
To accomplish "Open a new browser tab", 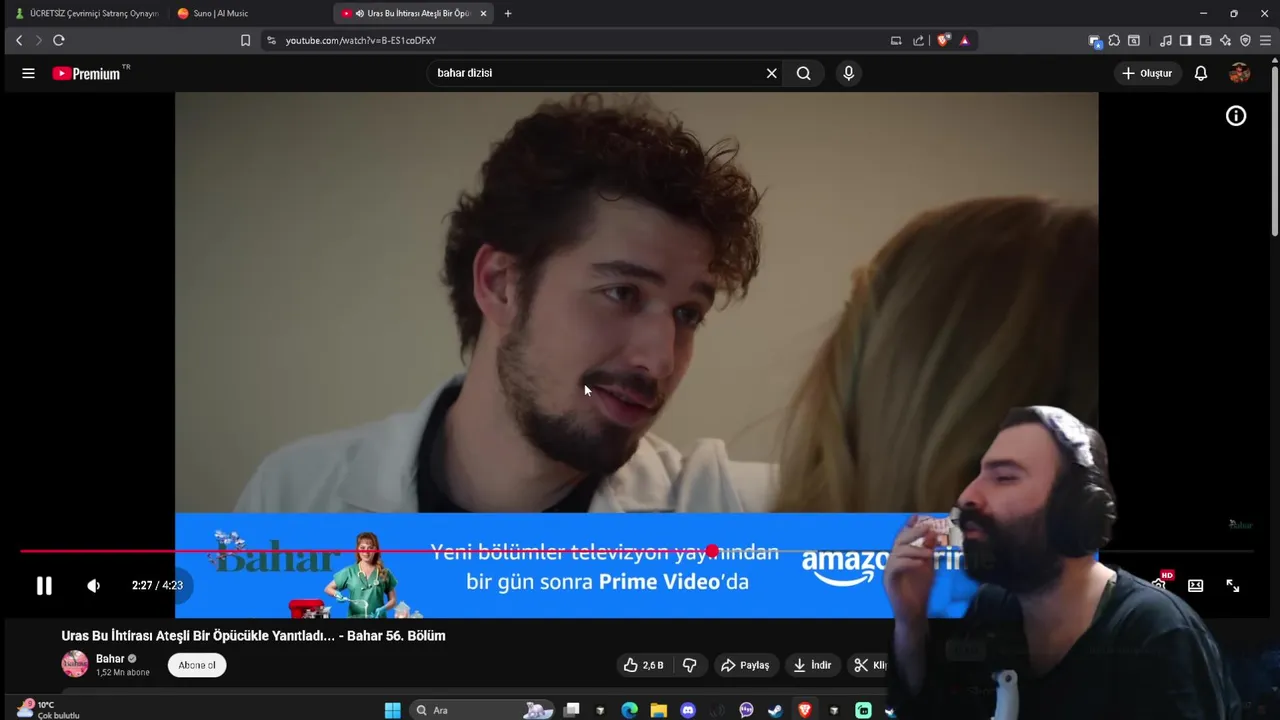I will [x=508, y=13].
